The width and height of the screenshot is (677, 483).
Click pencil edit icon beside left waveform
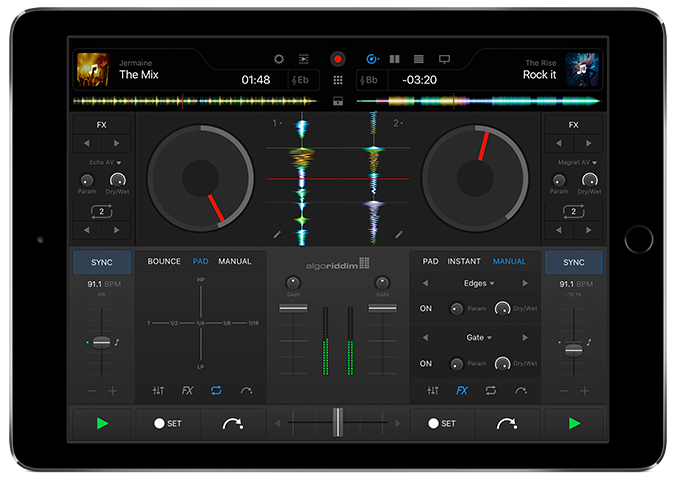click(277, 234)
